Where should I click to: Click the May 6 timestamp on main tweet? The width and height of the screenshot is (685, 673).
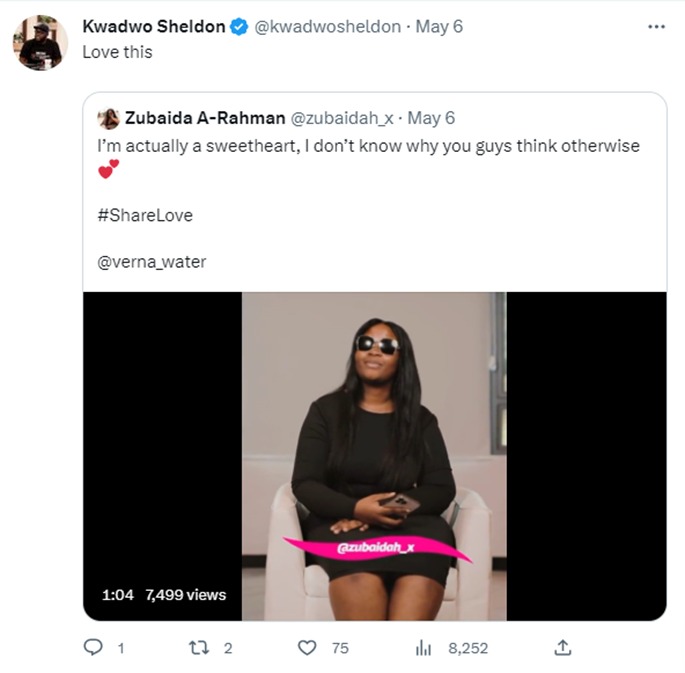439,27
